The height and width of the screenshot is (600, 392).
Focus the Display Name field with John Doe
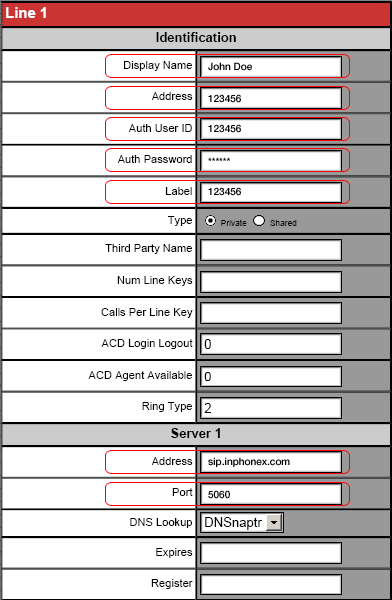(271, 67)
